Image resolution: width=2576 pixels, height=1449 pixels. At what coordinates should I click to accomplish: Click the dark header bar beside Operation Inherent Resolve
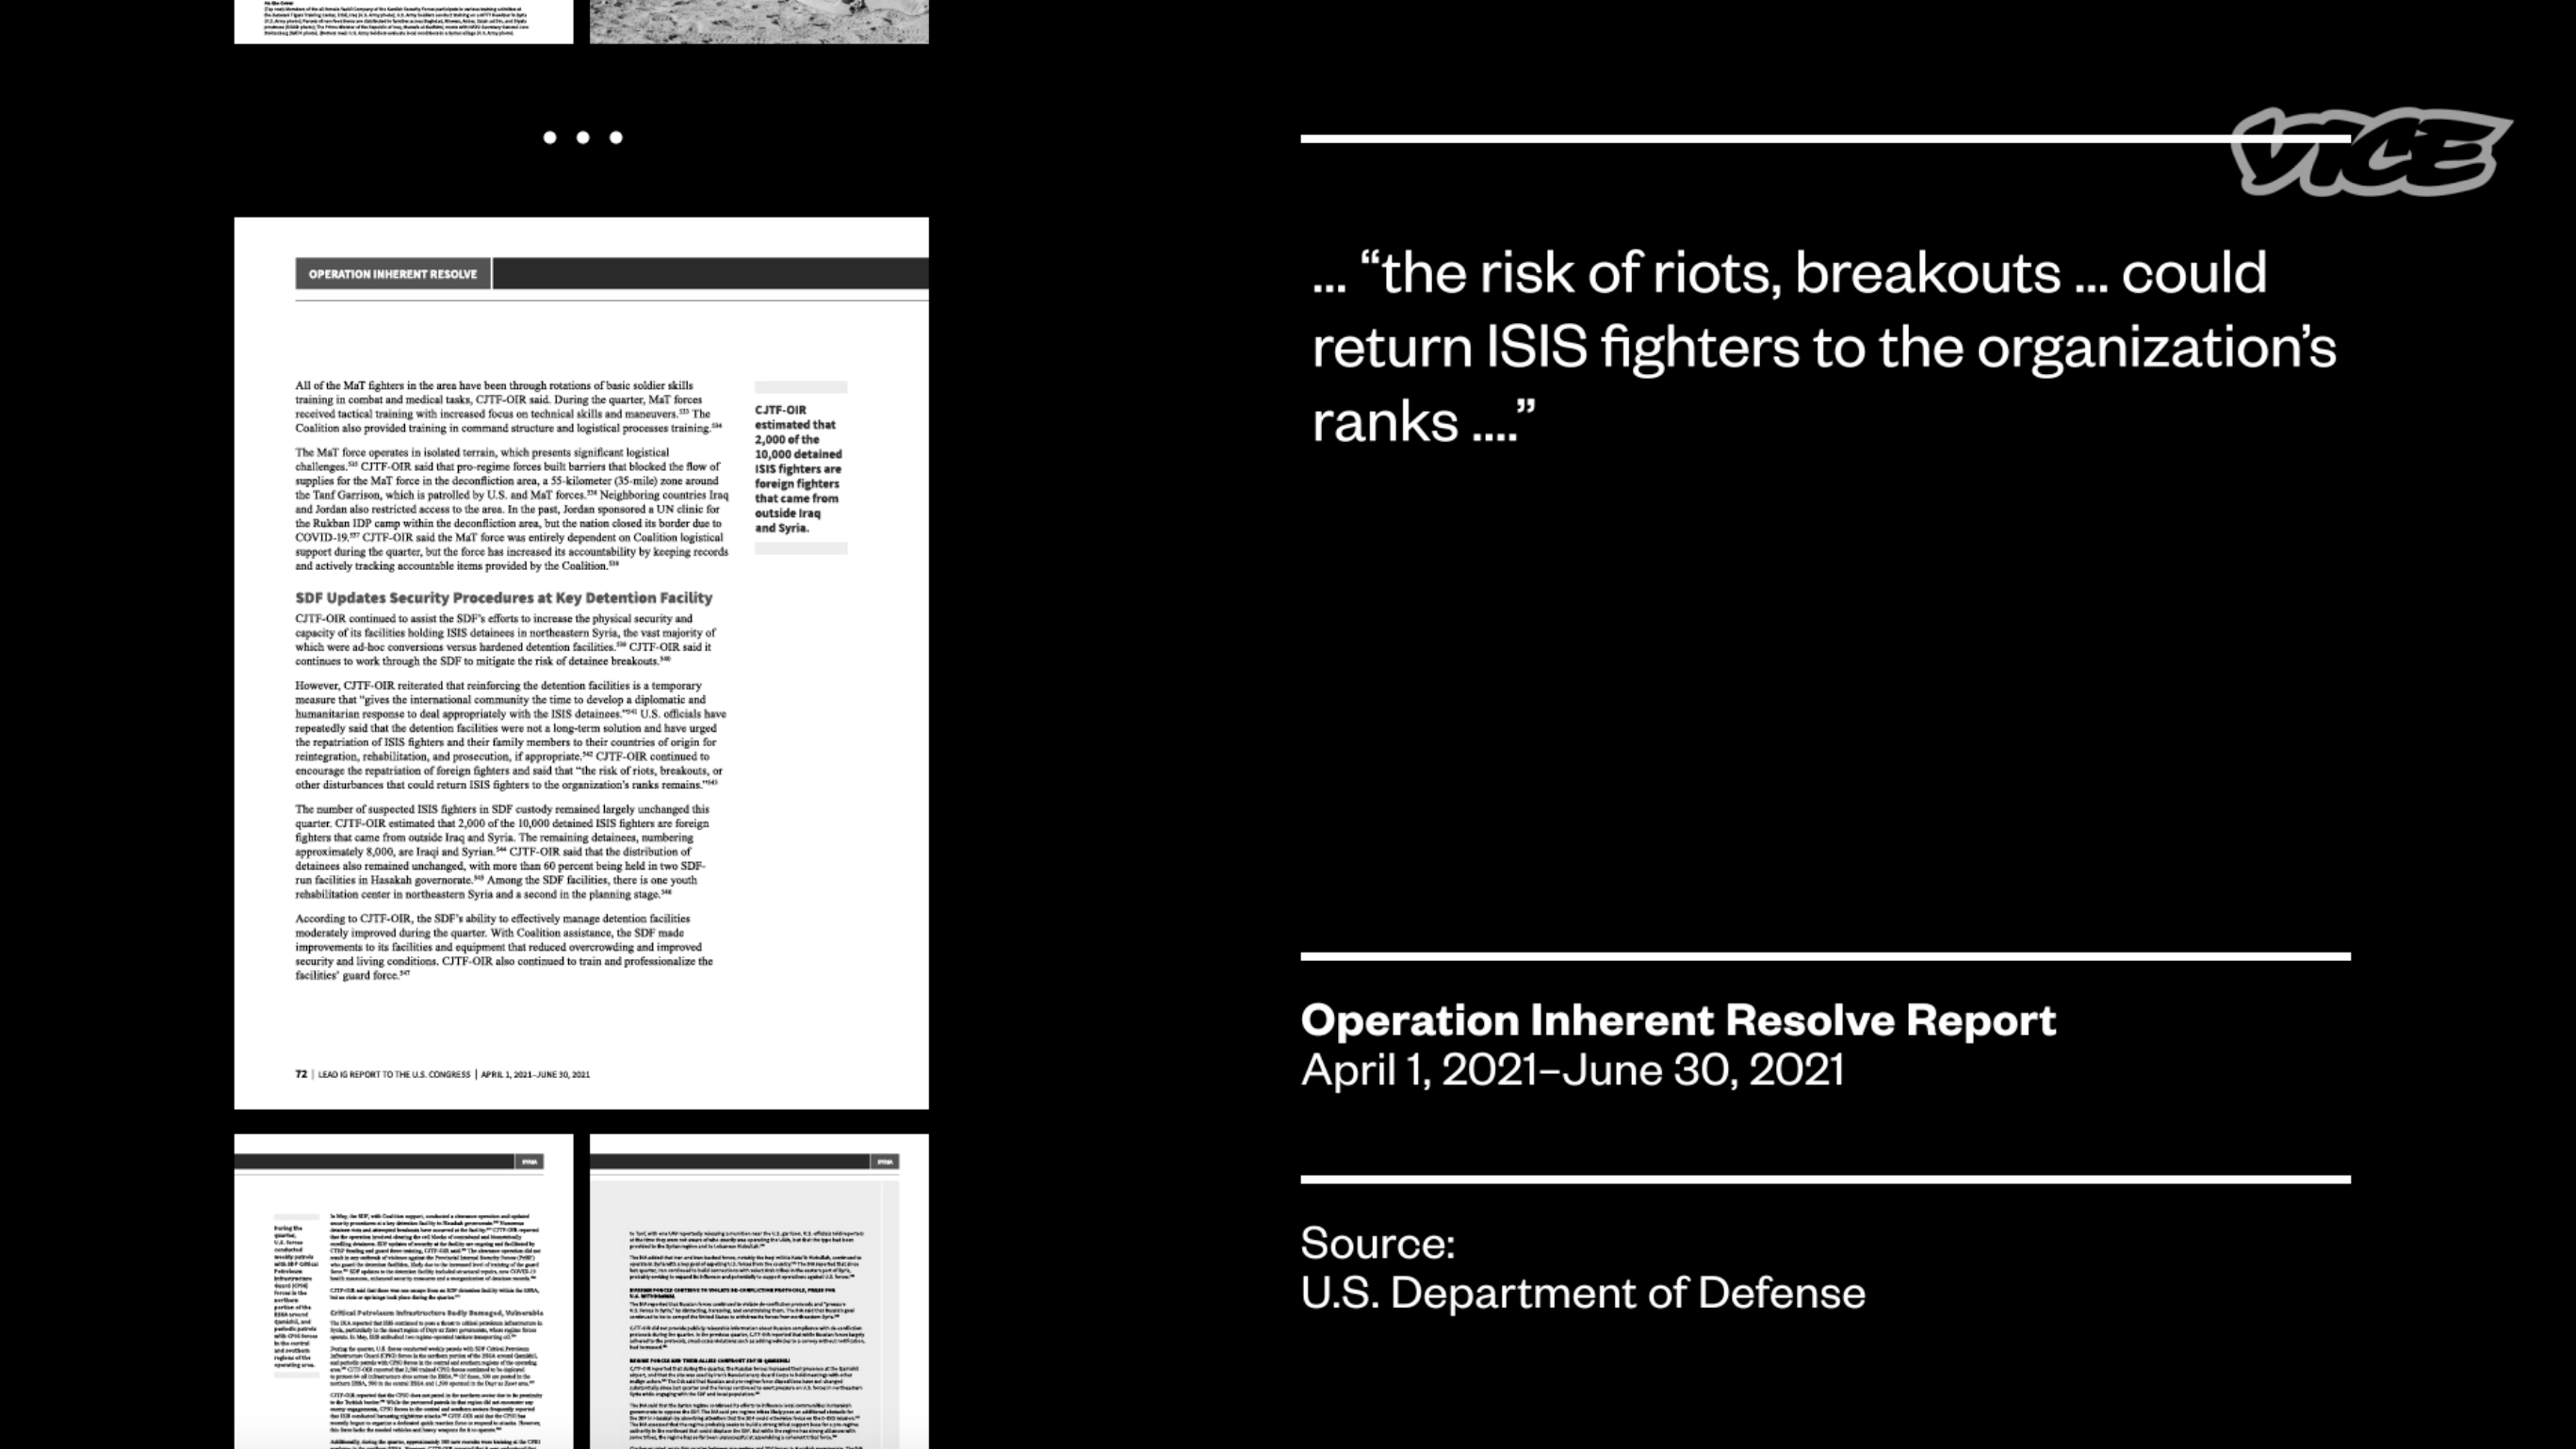710,273
